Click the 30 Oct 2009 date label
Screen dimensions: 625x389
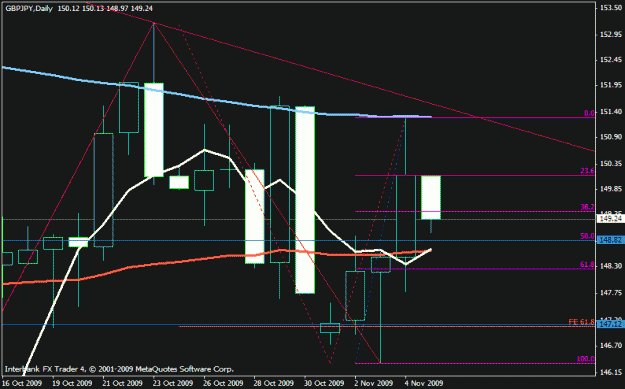(x=324, y=383)
